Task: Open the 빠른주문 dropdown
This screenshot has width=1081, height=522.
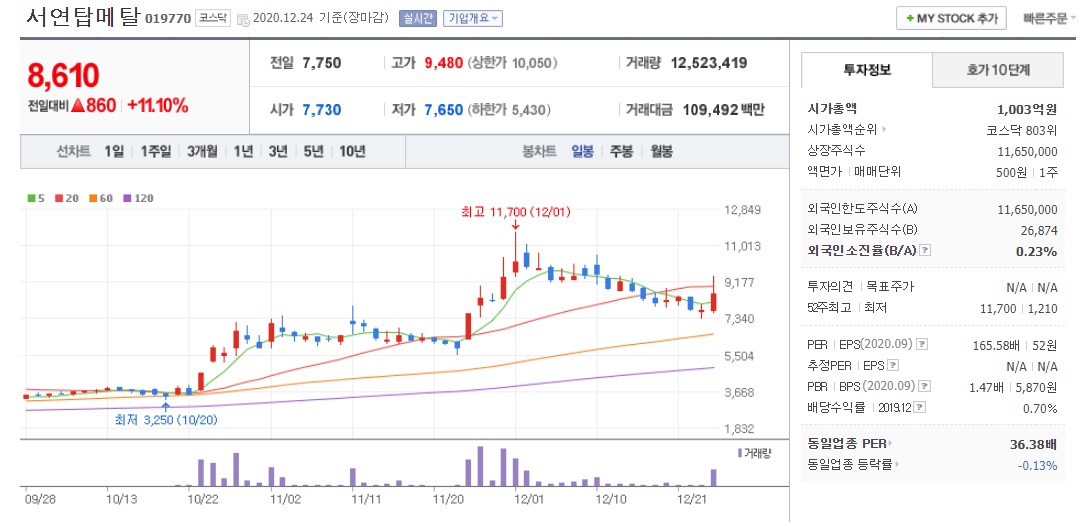Action: (x=1051, y=19)
